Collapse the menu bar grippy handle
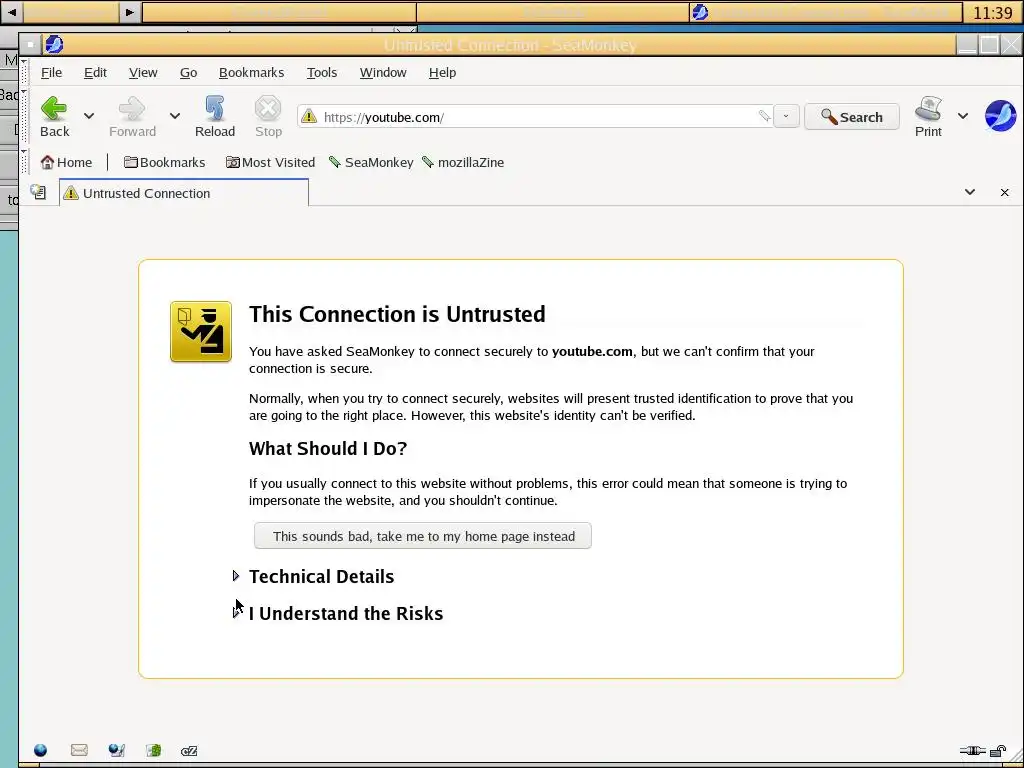The width and height of the screenshot is (1024, 768). point(24,72)
